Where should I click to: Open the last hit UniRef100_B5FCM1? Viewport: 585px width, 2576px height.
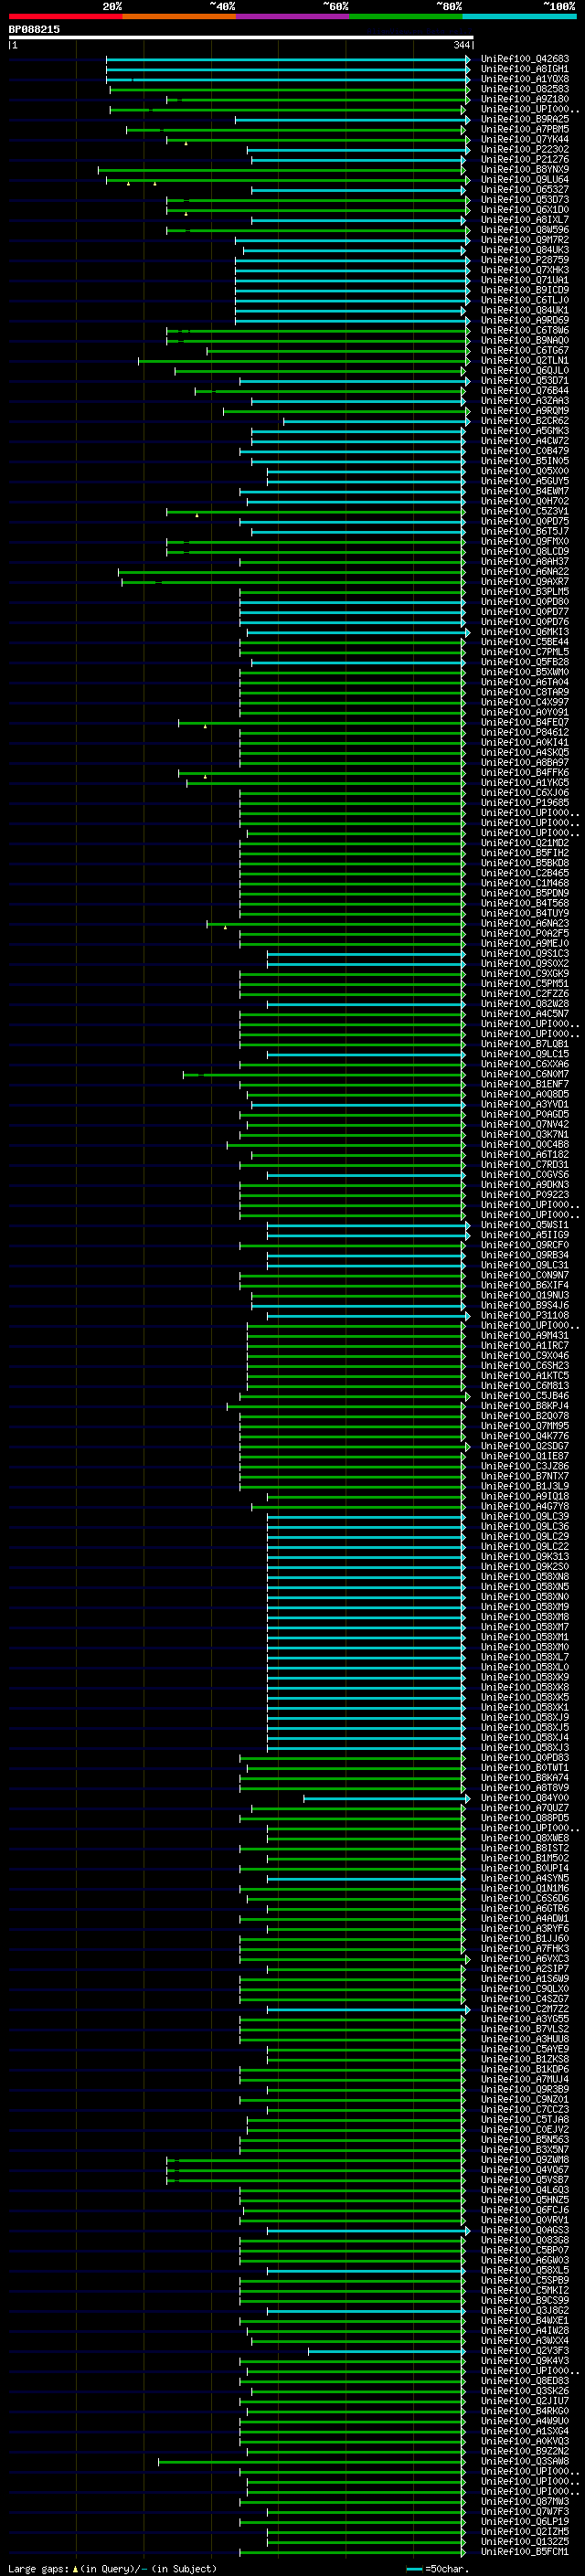click(525, 2551)
